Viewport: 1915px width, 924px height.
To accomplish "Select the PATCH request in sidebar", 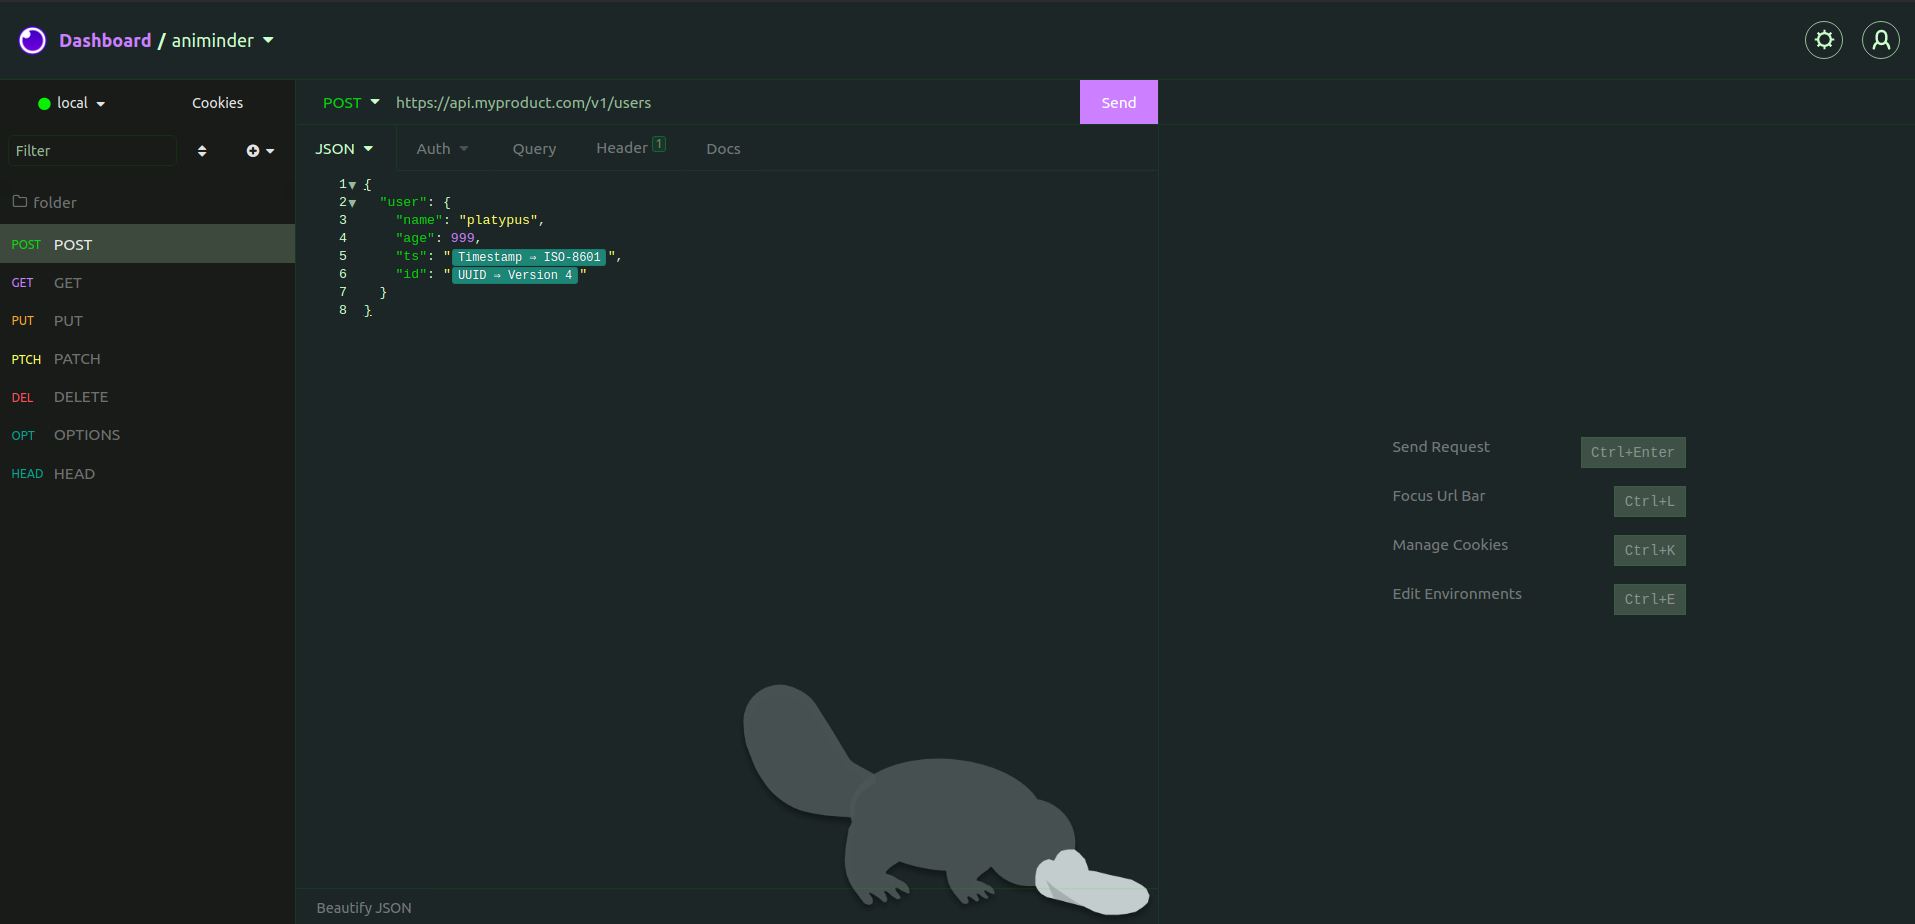I will tap(147, 359).
